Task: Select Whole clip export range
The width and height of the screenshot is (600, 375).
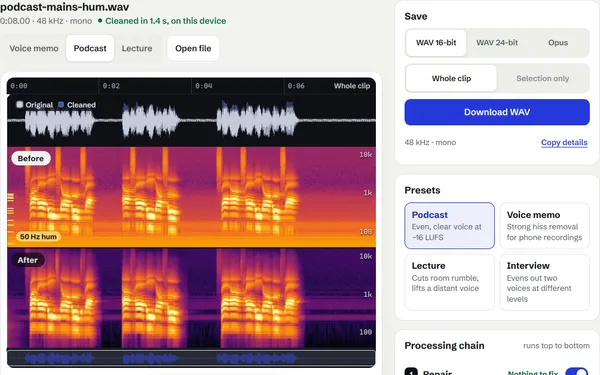Action: coord(451,78)
